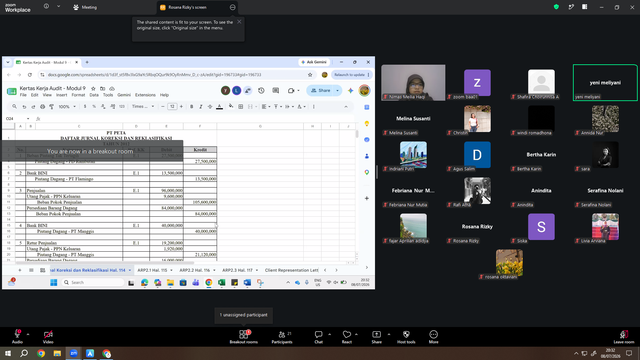This screenshot has width=640, height=360.
Task: Toggle mute with the Zoom Audio button
Action: (17, 337)
